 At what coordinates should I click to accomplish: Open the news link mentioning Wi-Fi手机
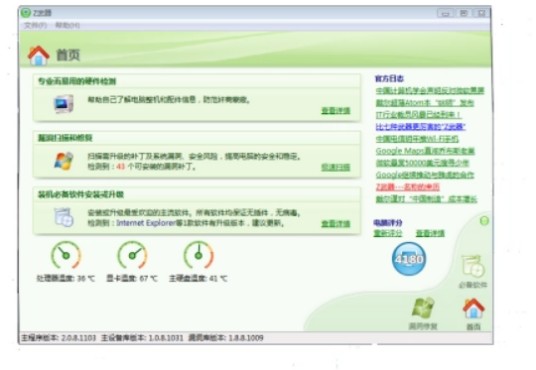(x=417, y=139)
